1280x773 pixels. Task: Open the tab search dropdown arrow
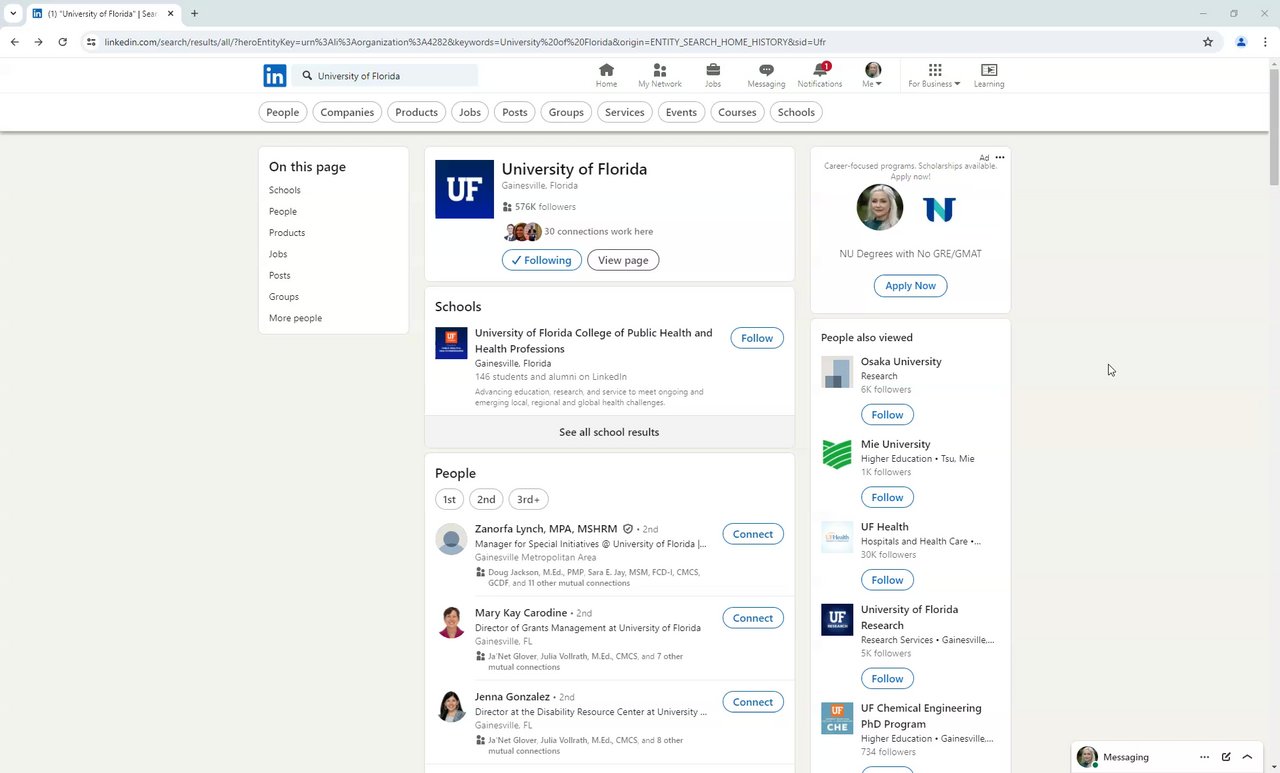[x=13, y=14]
